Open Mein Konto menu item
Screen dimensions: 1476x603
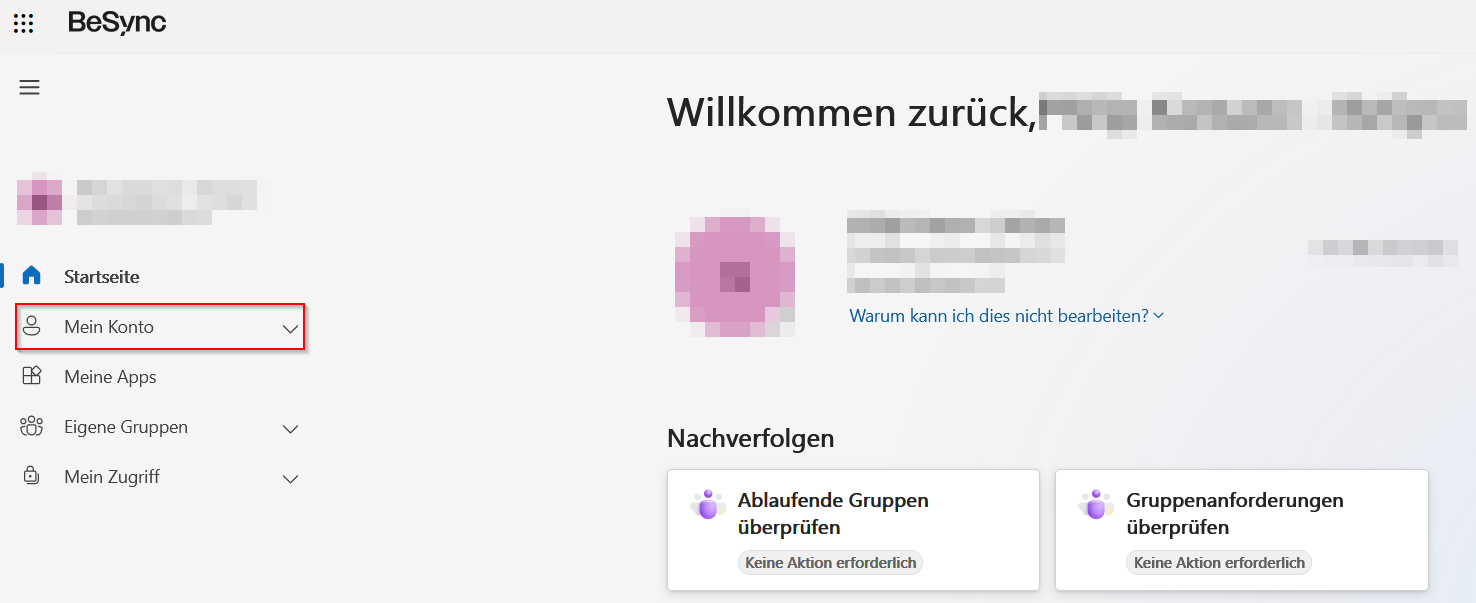pyautogui.click(x=160, y=327)
